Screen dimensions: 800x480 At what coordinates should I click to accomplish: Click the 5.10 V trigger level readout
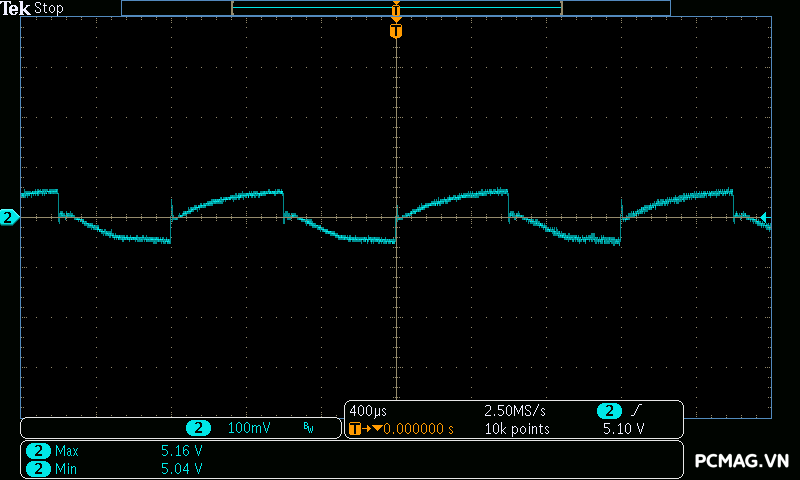tap(623, 429)
